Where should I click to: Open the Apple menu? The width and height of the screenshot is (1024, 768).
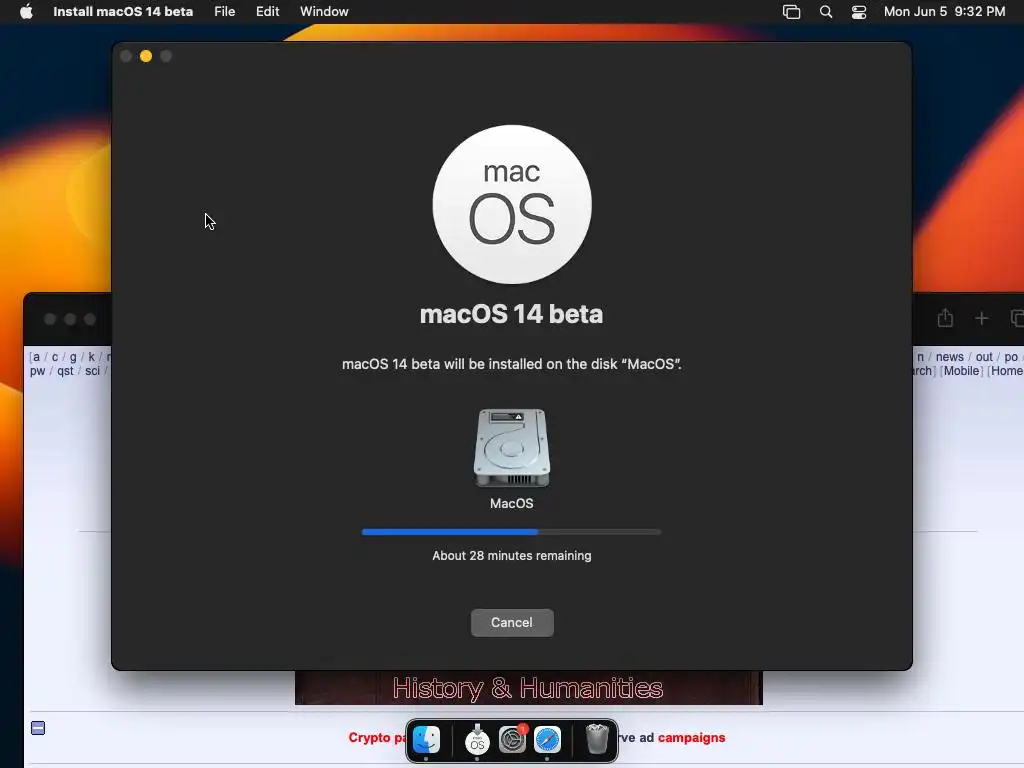tap(26, 11)
